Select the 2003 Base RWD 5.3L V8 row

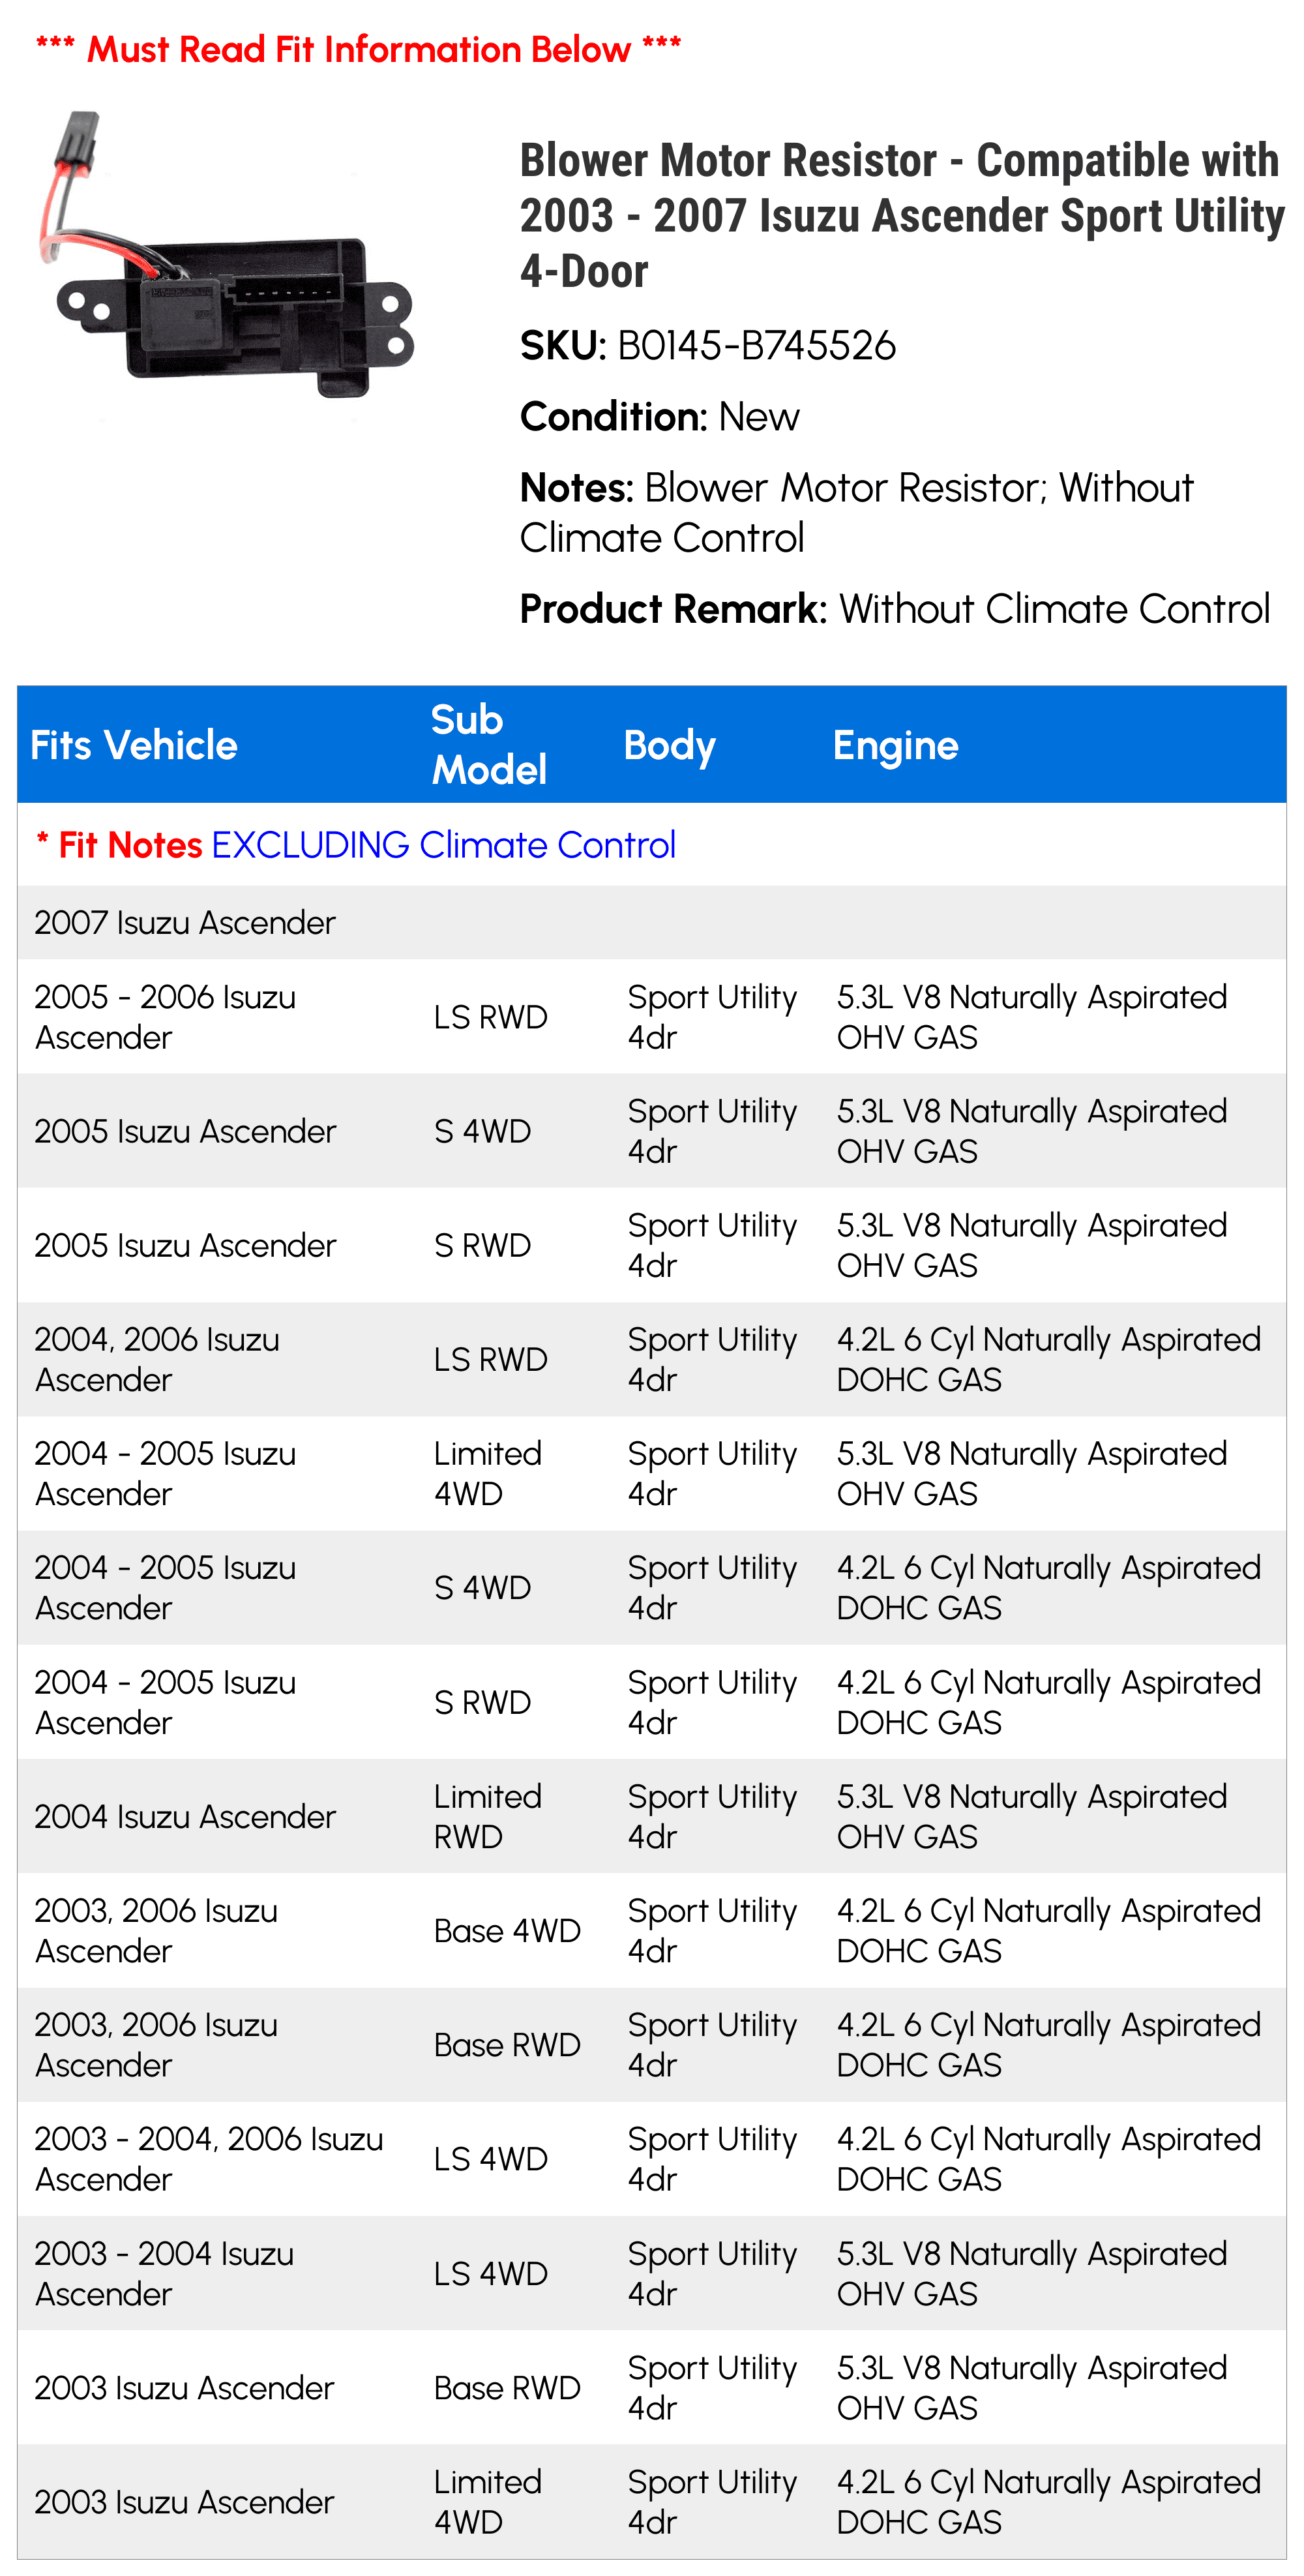(652, 2387)
